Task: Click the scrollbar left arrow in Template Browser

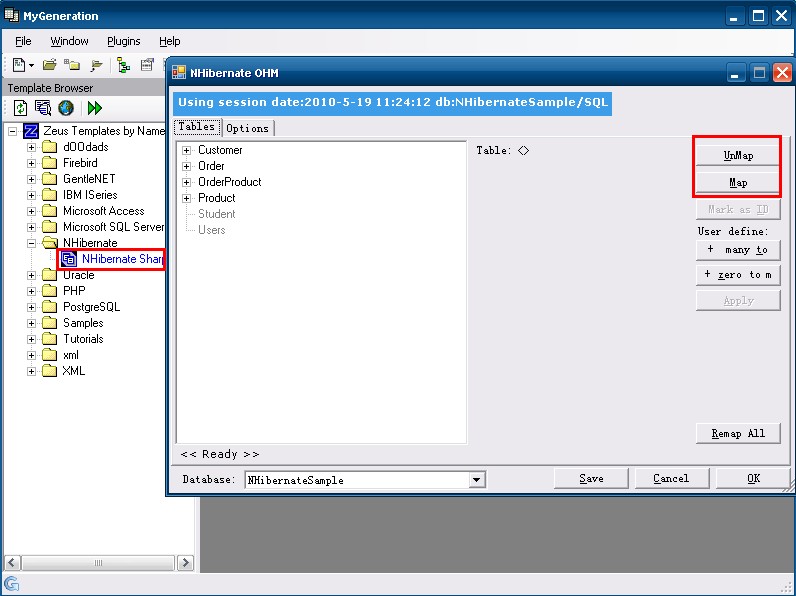Action: tap(12, 562)
